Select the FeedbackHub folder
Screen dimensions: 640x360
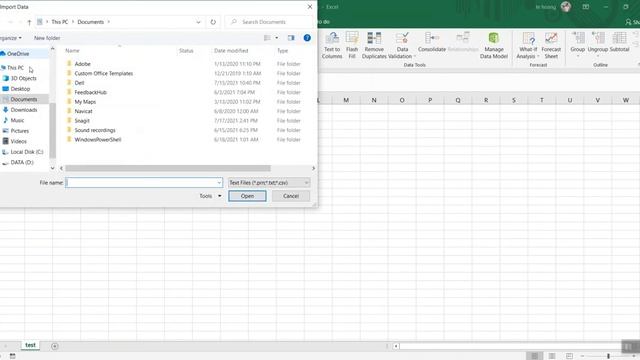pos(90,92)
